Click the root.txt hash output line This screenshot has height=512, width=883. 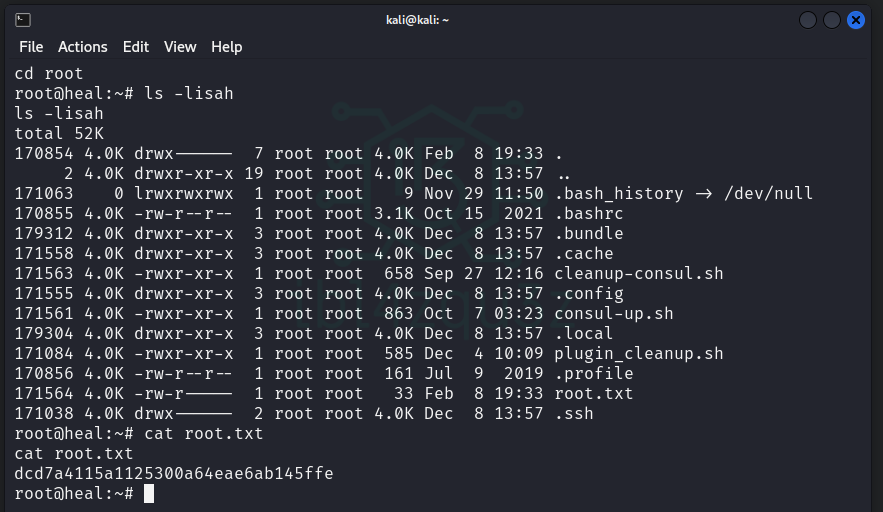tap(174, 473)
